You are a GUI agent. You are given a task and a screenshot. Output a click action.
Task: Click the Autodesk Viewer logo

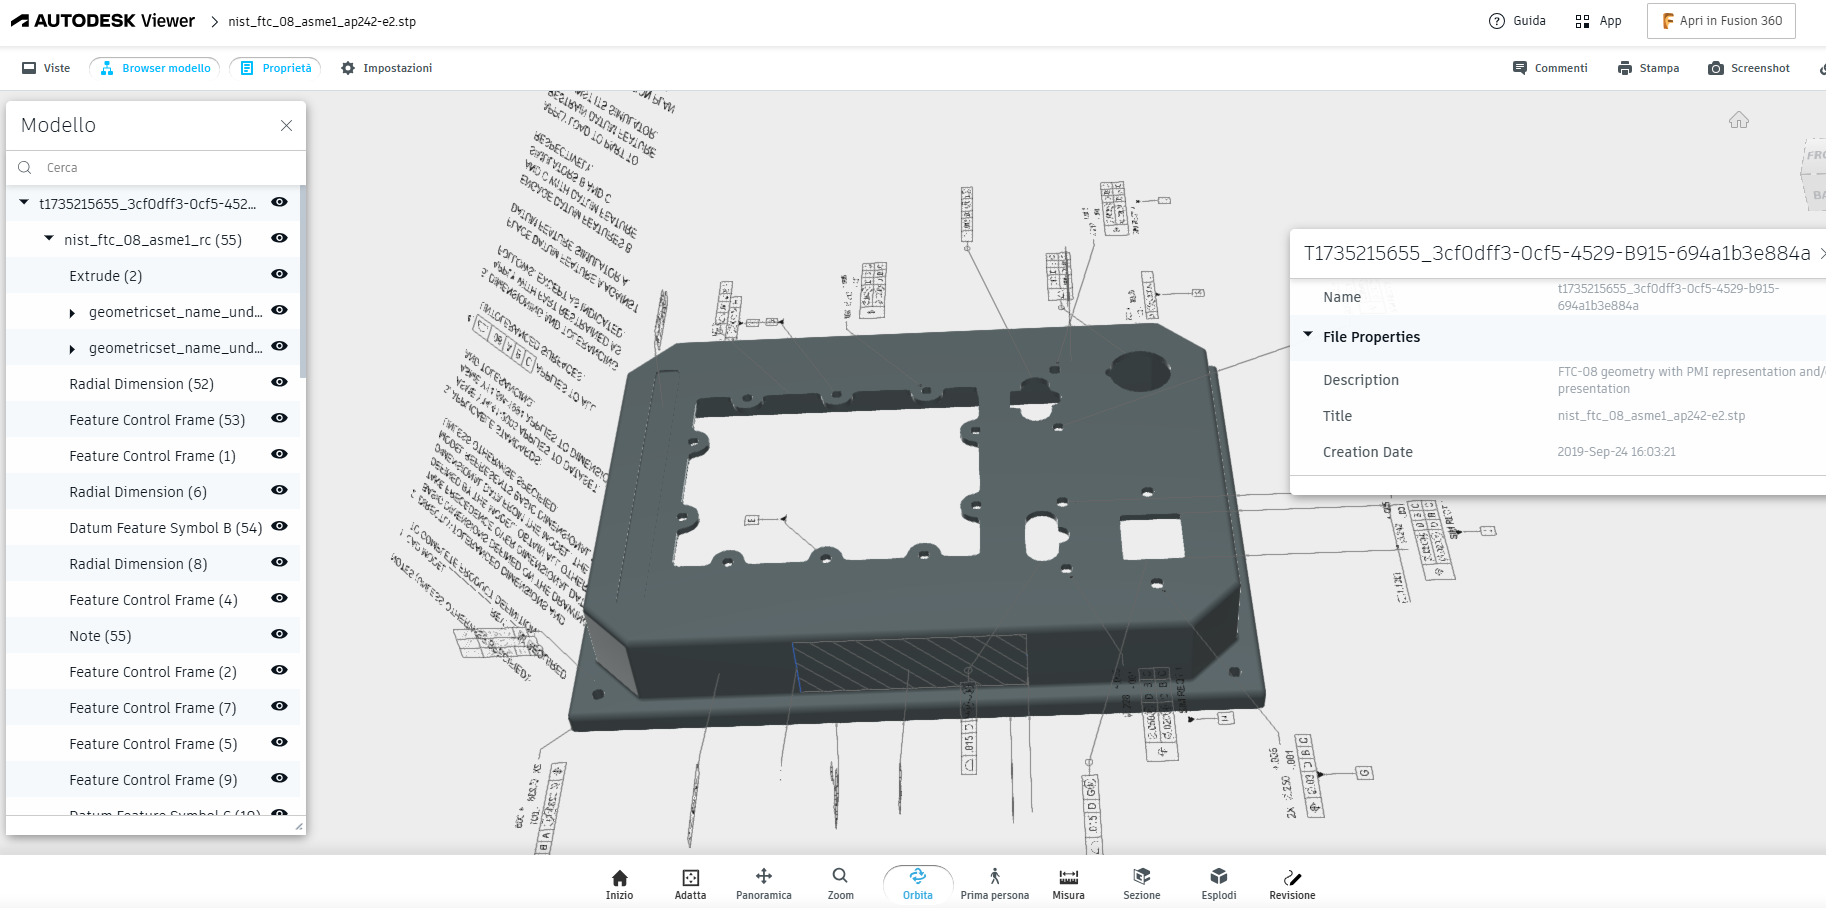click(x=103, y=21)
